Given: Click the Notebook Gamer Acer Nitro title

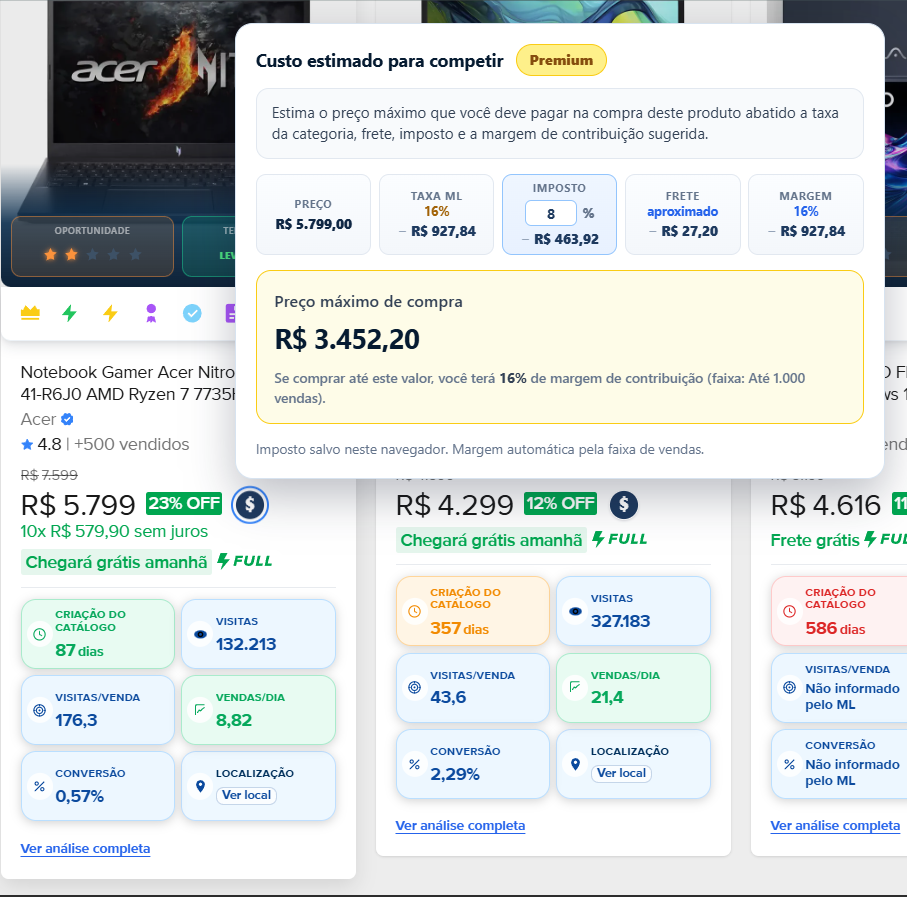Looking at the screenshot, I should [128, 383].
